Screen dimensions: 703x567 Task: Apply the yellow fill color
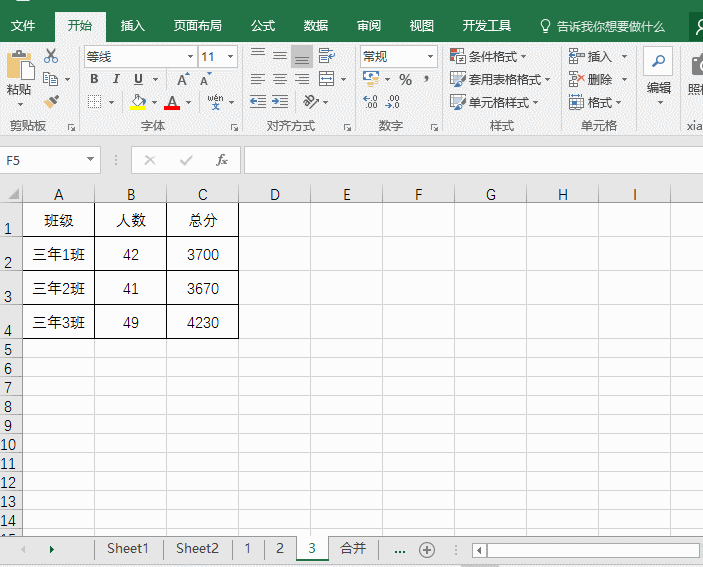tap(138, 101)
